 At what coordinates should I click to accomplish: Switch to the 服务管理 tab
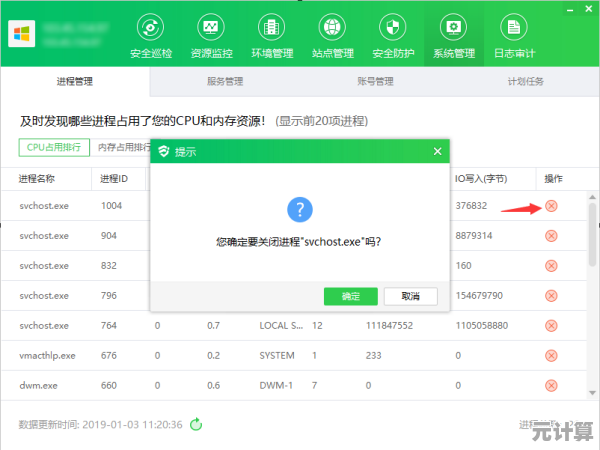pos(225,82)
